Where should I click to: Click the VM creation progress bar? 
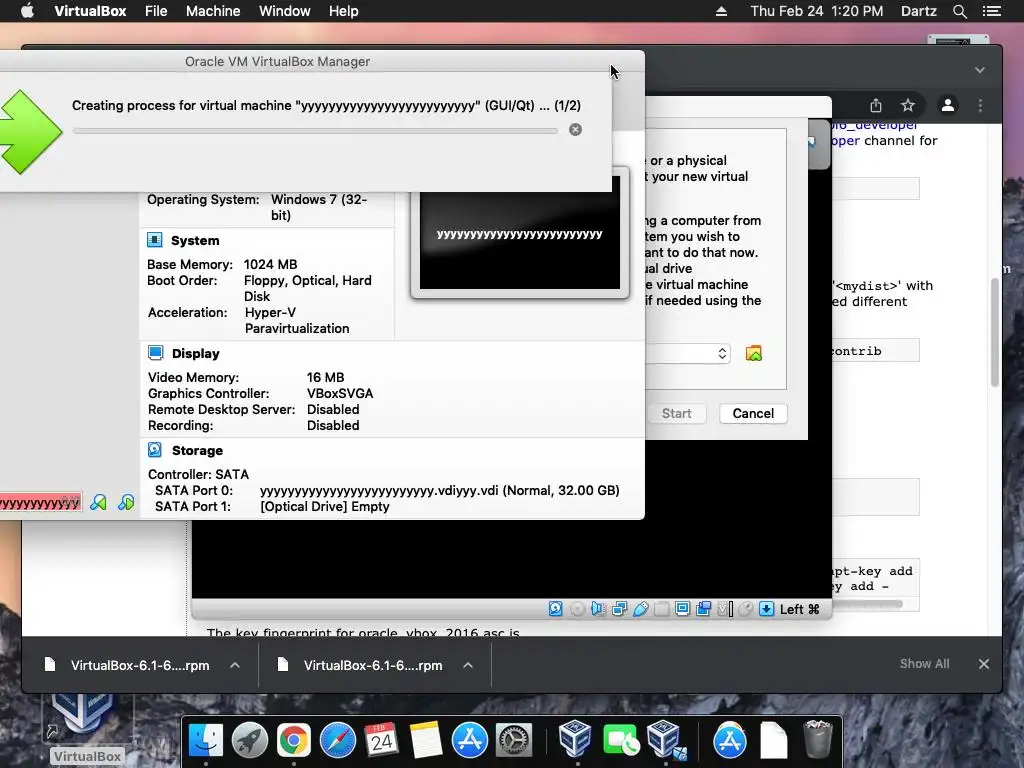[x=315, y=131]
